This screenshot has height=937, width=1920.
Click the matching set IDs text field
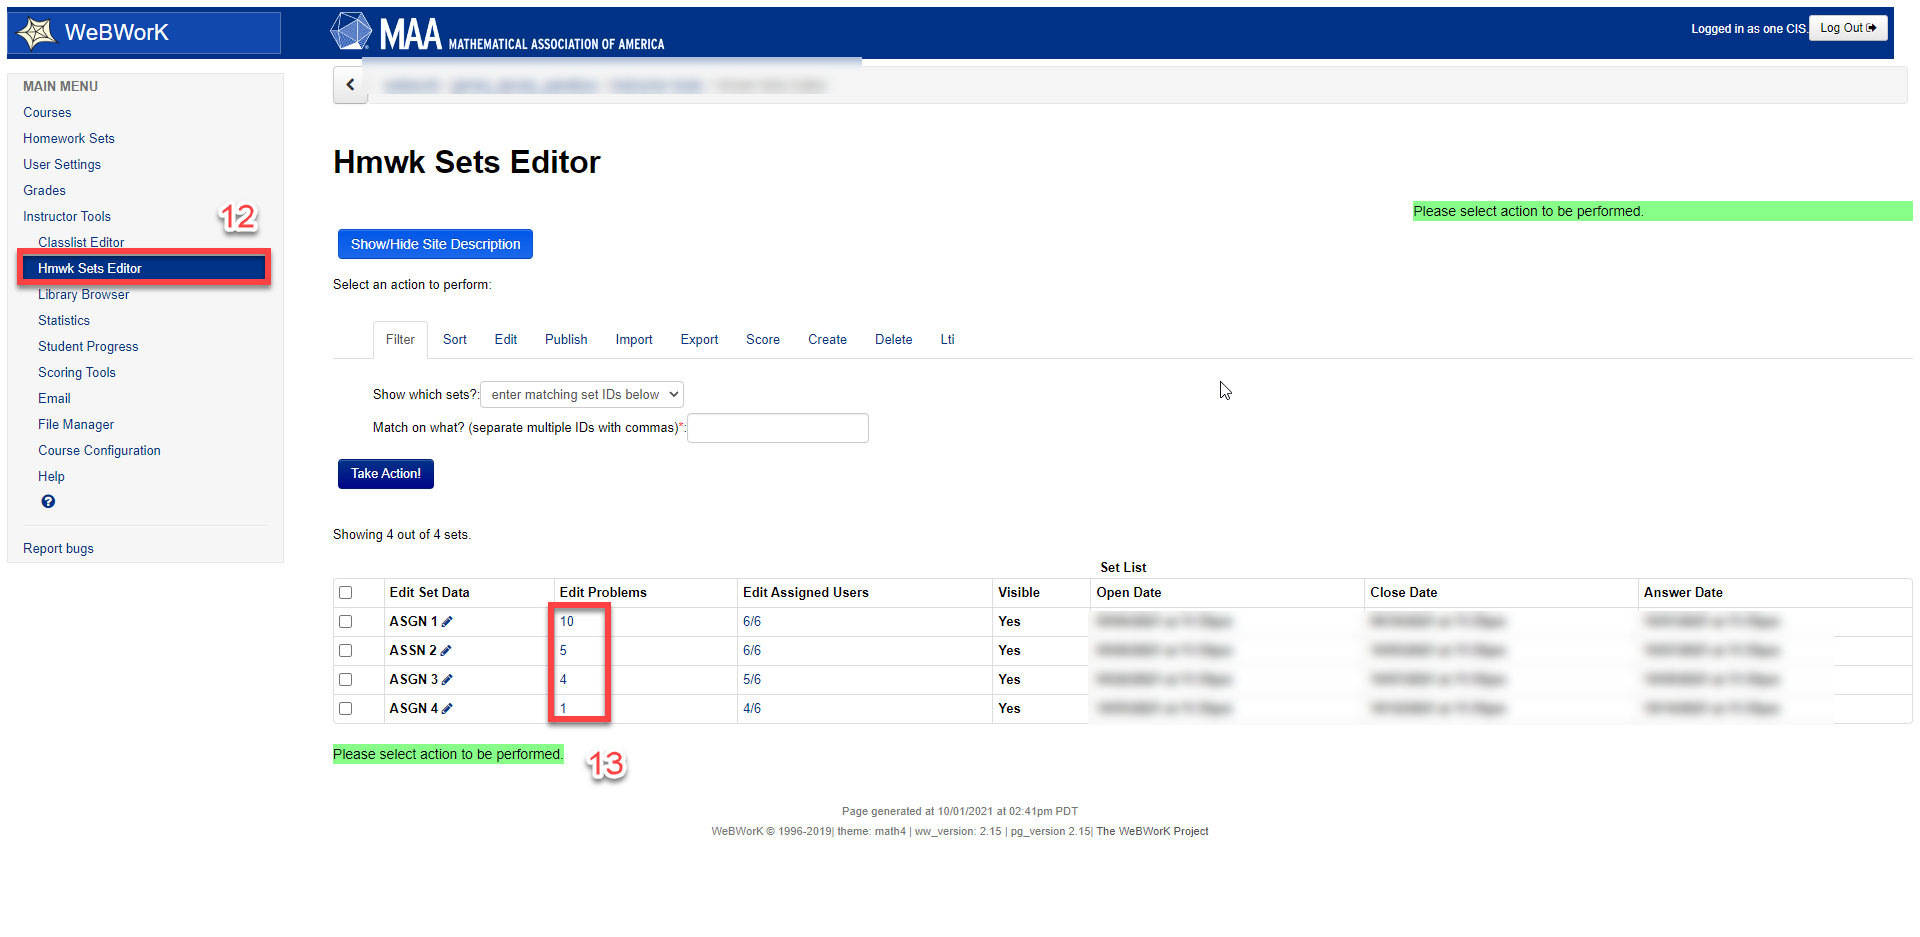click(x=778, y=428)
